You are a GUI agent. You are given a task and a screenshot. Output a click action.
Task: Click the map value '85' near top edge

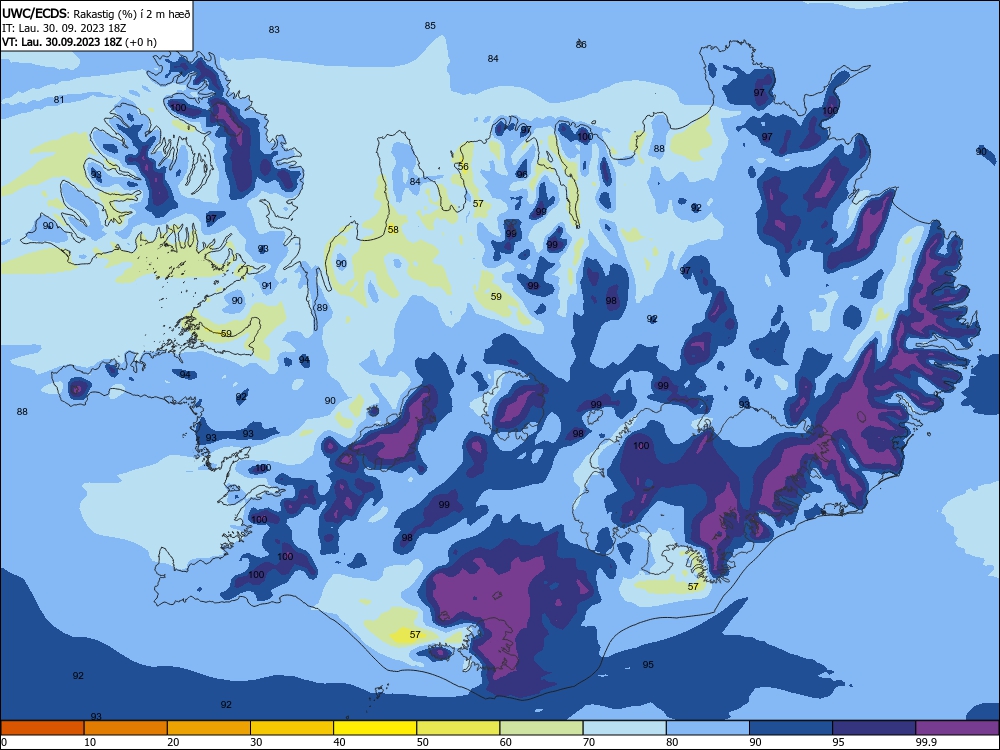[430, 26]
